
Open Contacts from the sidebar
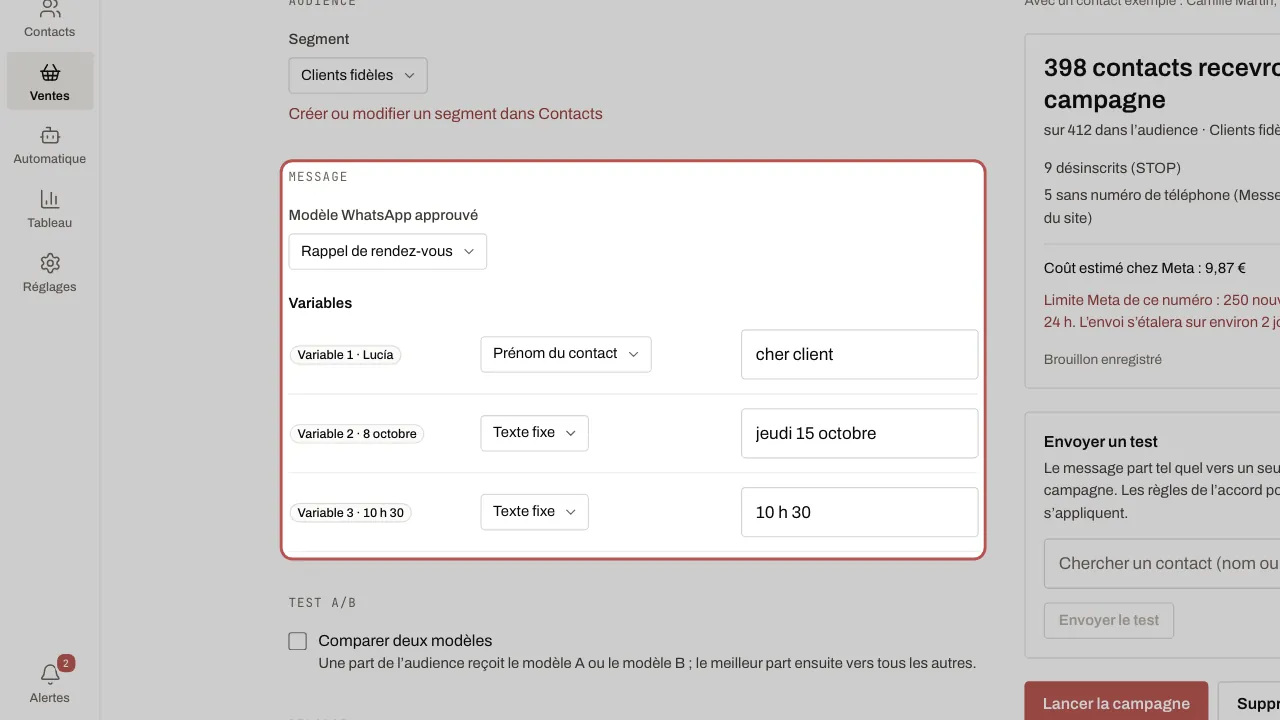tap(50, 20)
